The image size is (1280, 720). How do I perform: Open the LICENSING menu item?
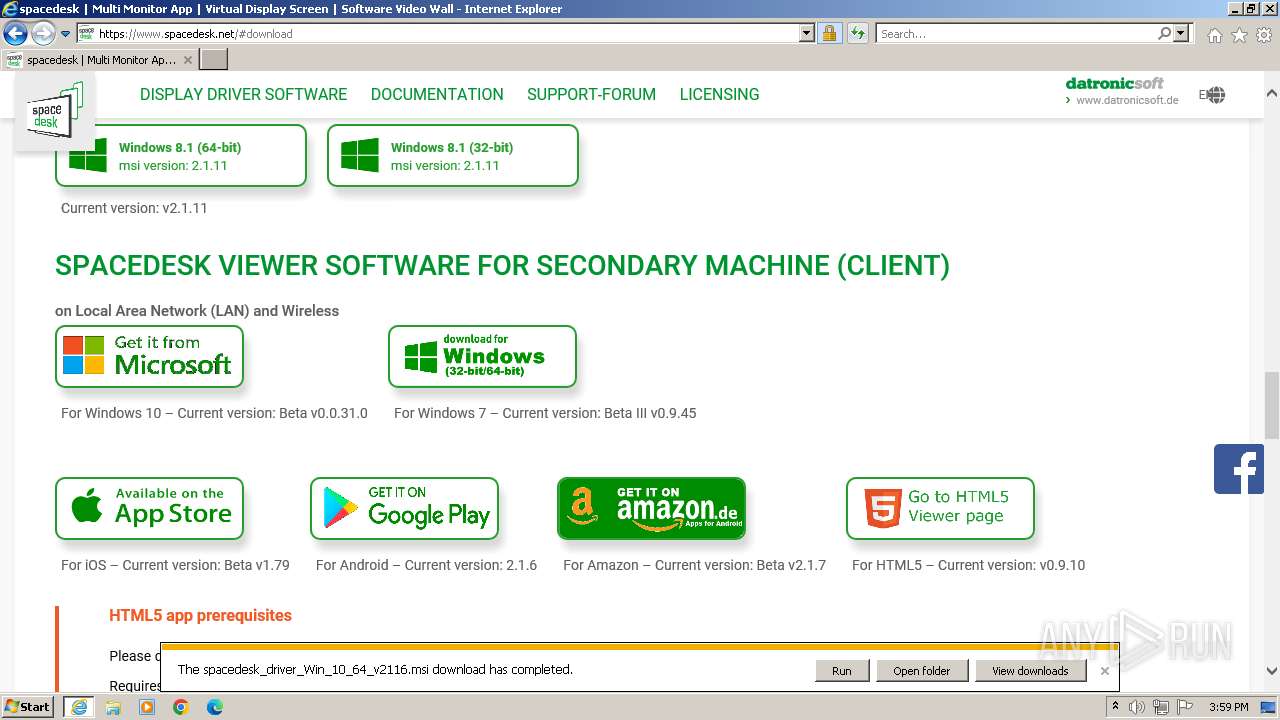[719, 95]
